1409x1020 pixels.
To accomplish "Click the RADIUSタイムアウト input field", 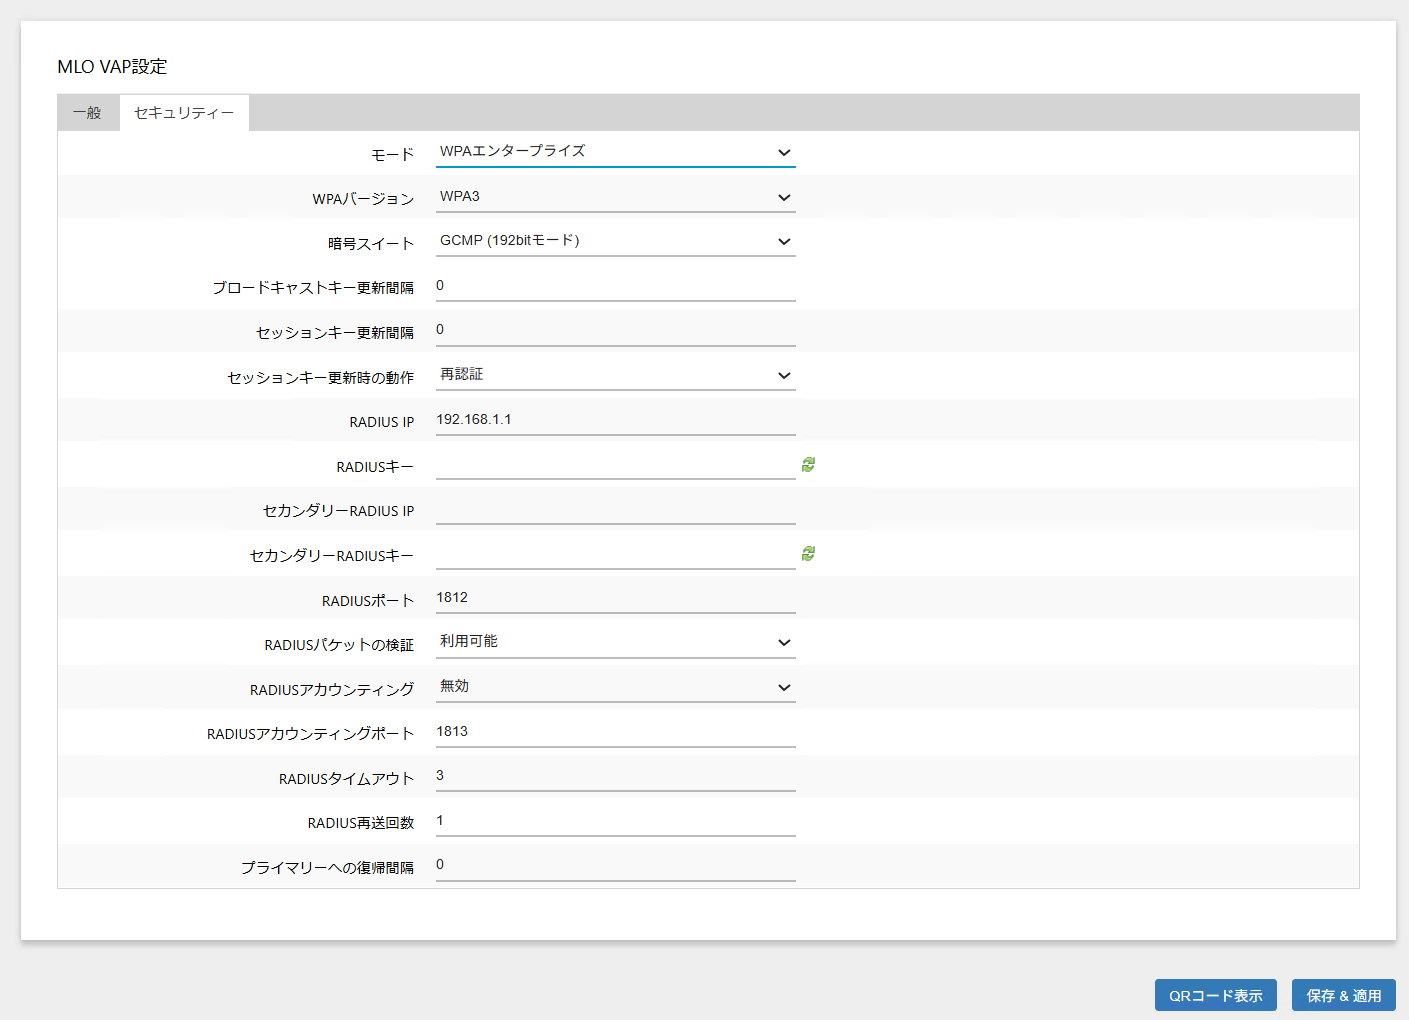I will (615, 776).
